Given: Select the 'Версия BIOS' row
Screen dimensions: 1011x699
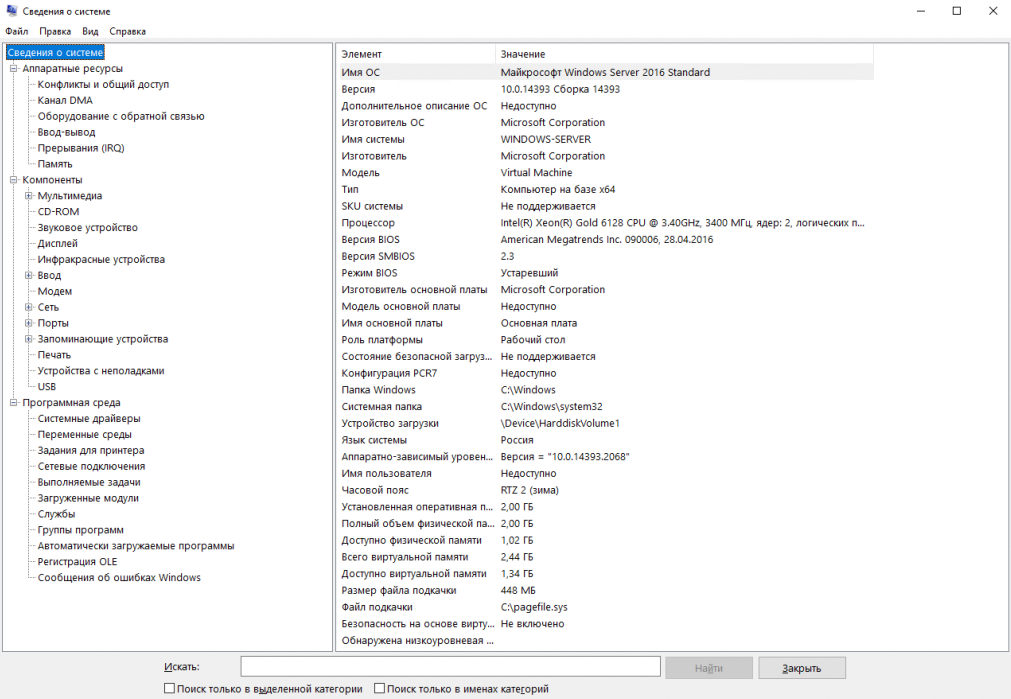Looking at the screenshot, I should [x=605, y=239].
